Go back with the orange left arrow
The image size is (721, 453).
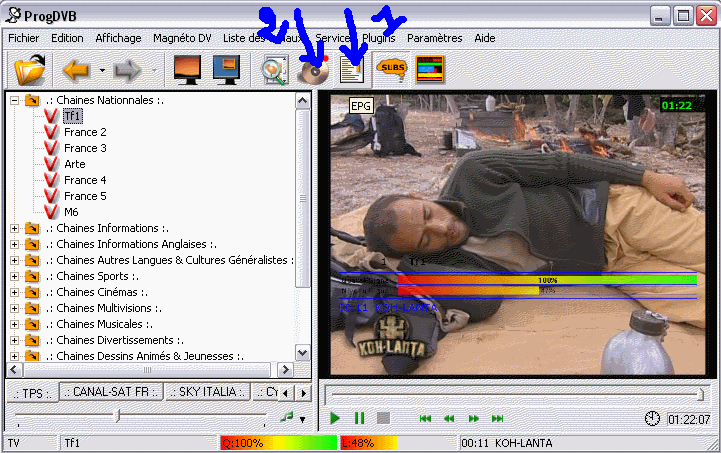pos(76,70)
